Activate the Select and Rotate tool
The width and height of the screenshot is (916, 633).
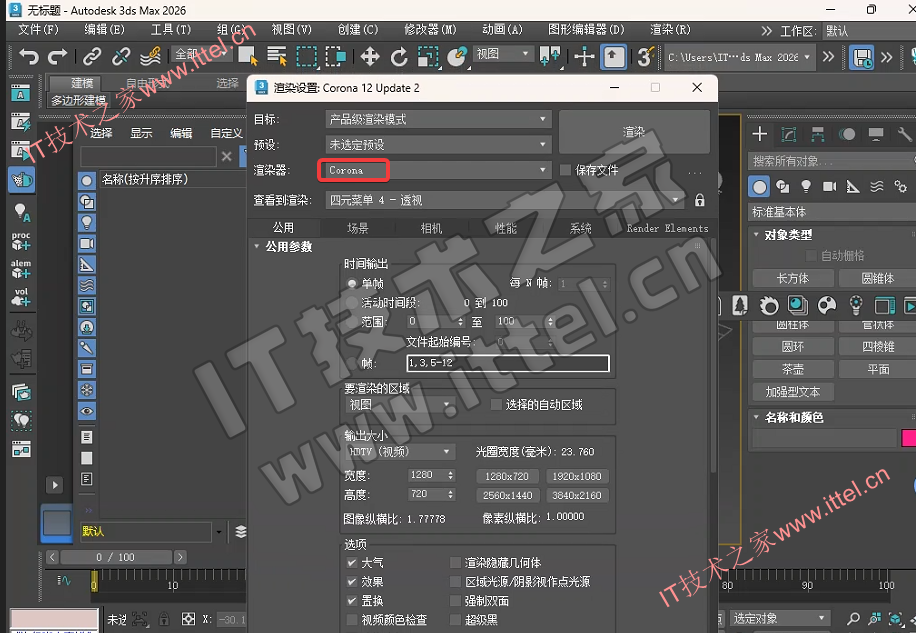399,57
